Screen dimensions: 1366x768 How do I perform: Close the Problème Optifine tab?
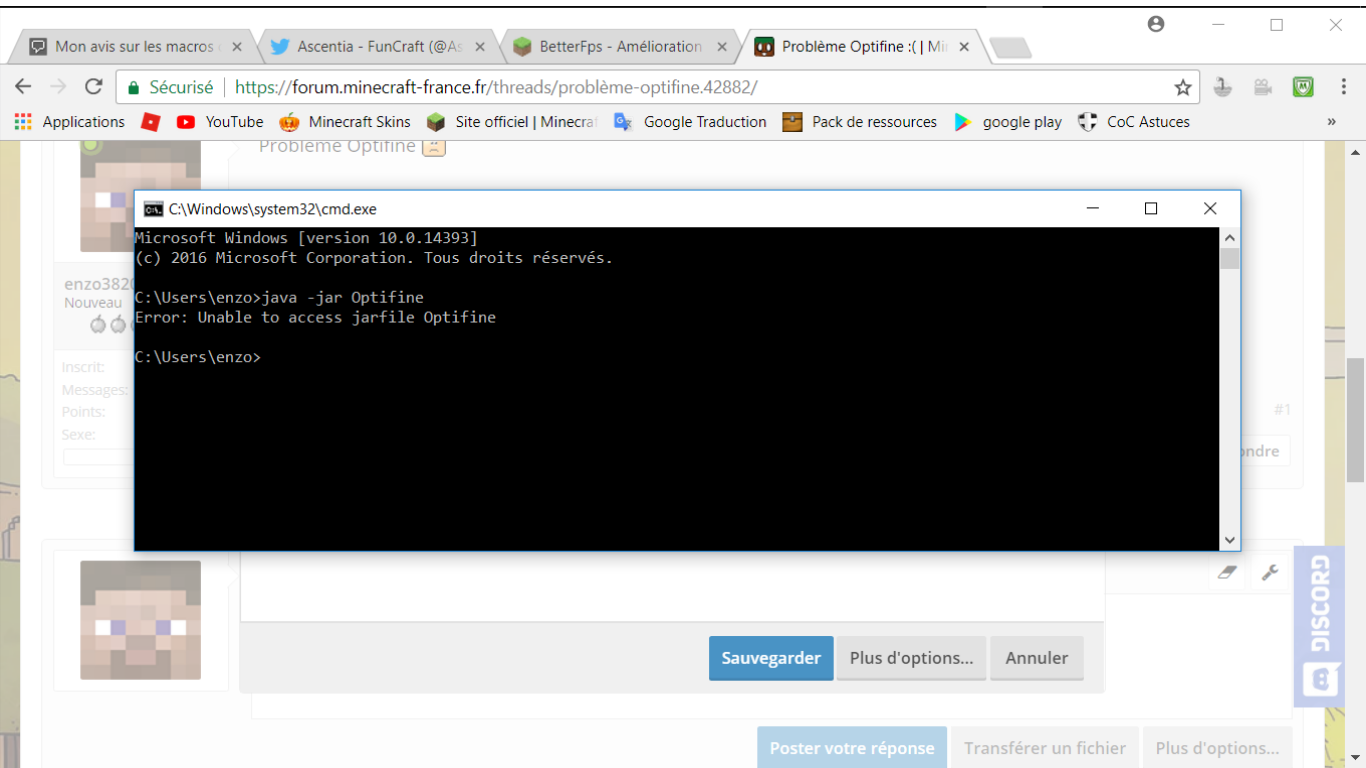click(x=964, y=47)
